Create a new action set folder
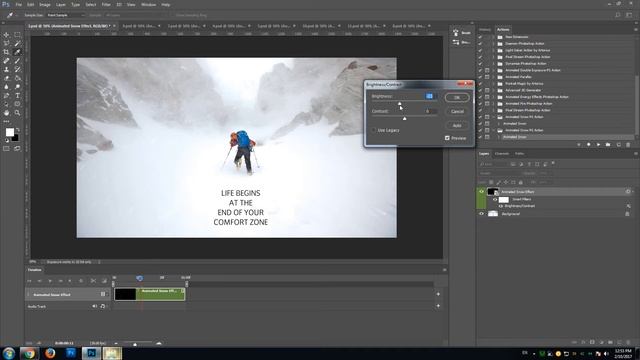This screenshot has width=640, height=360. (608, 144)
